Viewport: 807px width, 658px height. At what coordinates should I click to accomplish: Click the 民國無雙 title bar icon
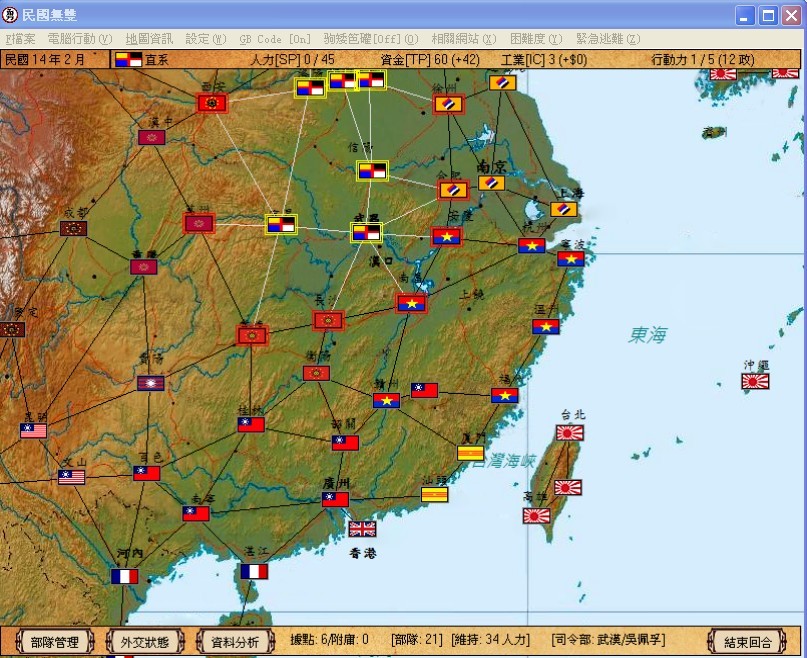tap(10, 14)
